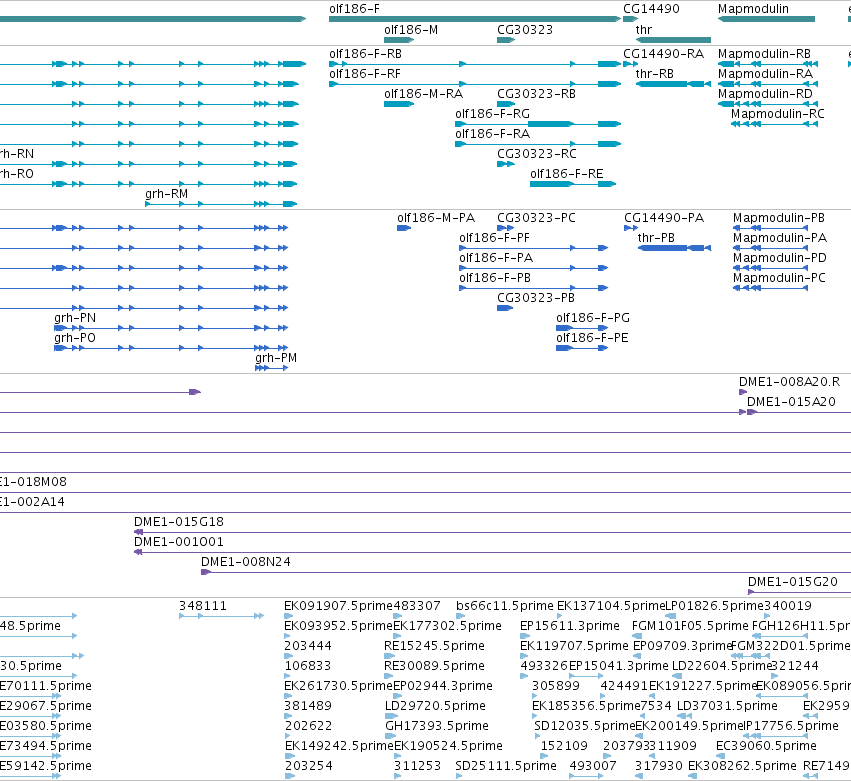Click transcript olf186-F-RG
Screen dimensions: 851x781
pyautogui.click(x=492, y=114)
